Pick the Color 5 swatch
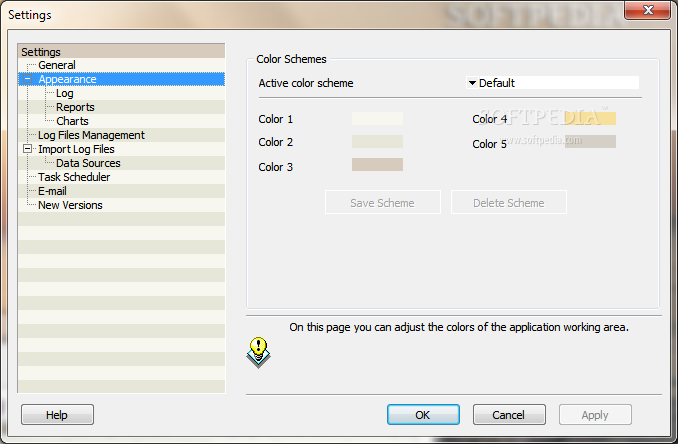 (x=590, y=141)
